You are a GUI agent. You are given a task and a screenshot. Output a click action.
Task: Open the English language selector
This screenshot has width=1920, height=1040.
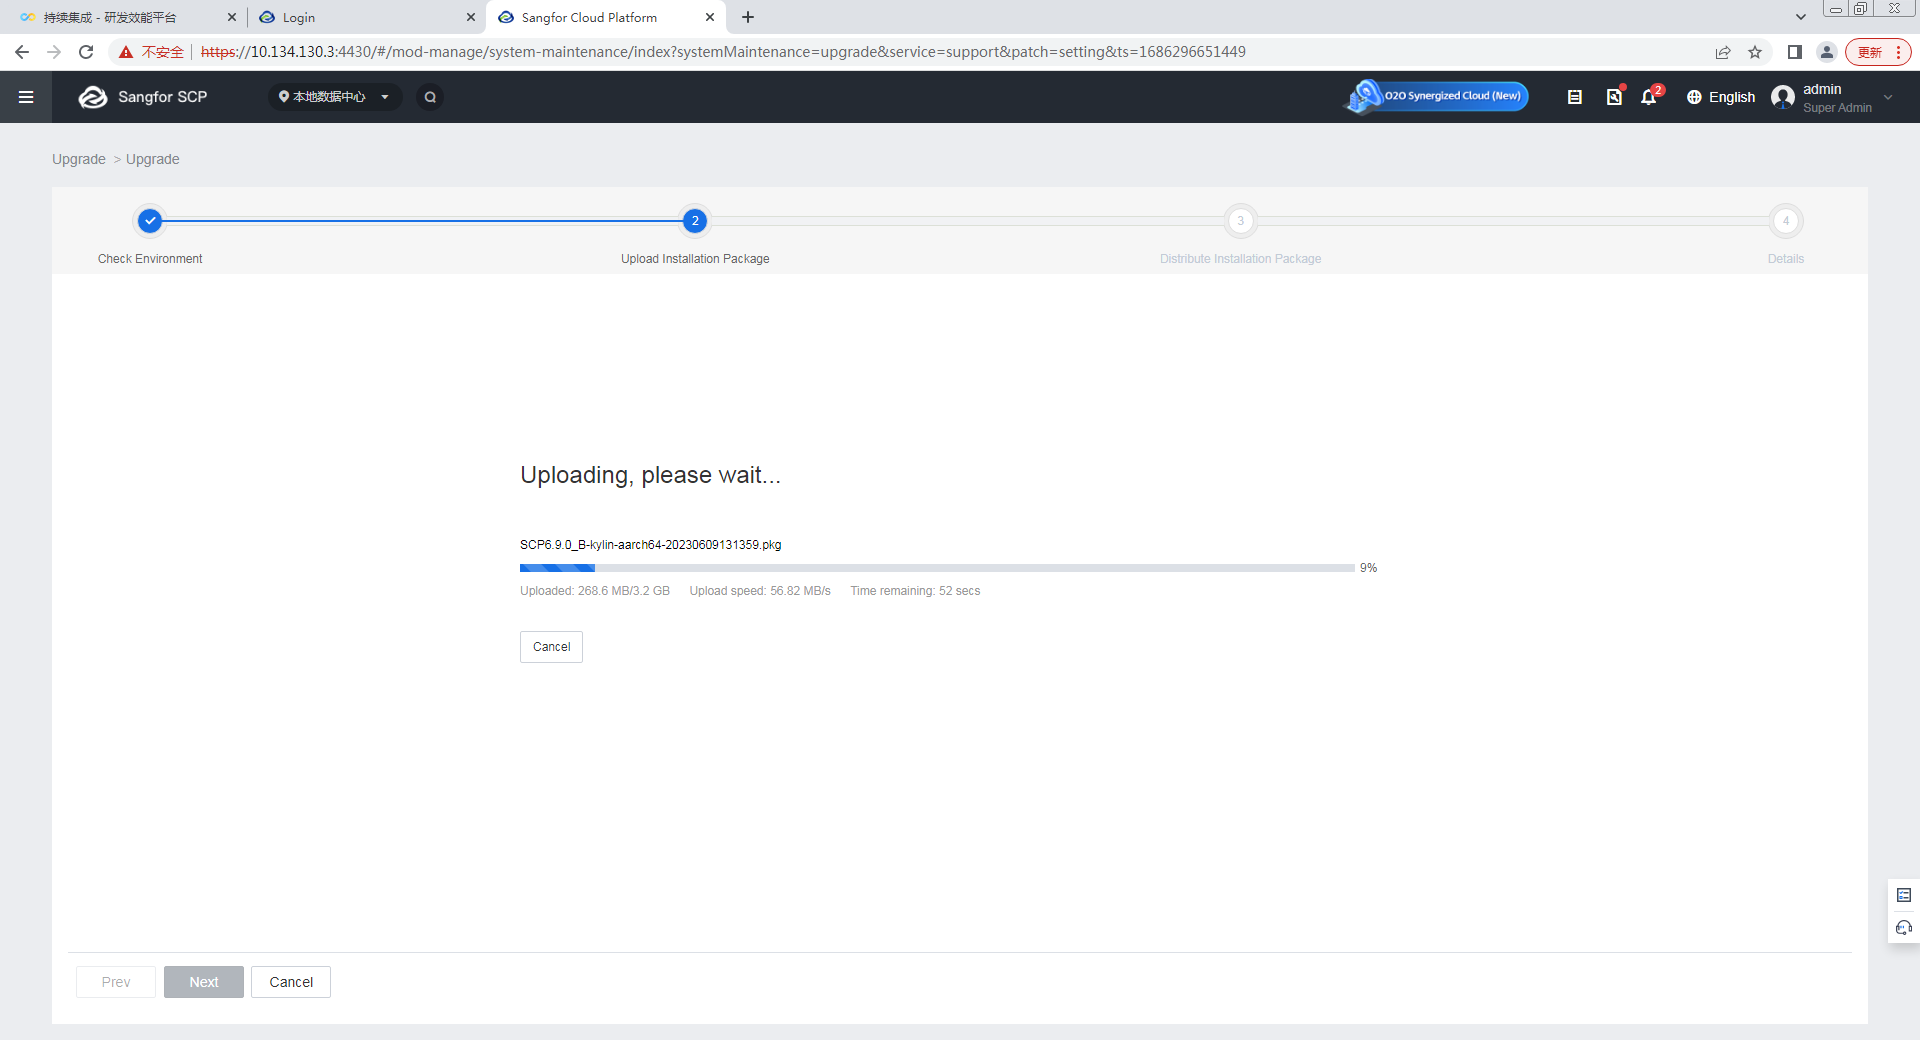(x=1721, y=97)
